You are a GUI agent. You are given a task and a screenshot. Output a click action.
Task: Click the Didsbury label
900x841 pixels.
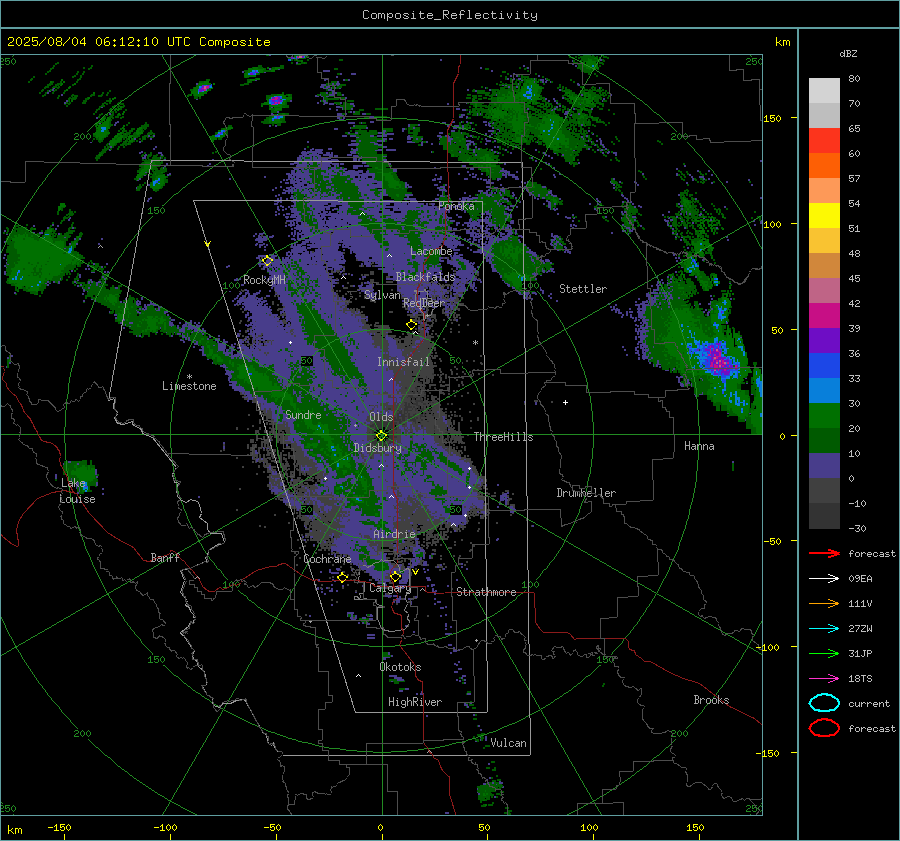point(377,448)
